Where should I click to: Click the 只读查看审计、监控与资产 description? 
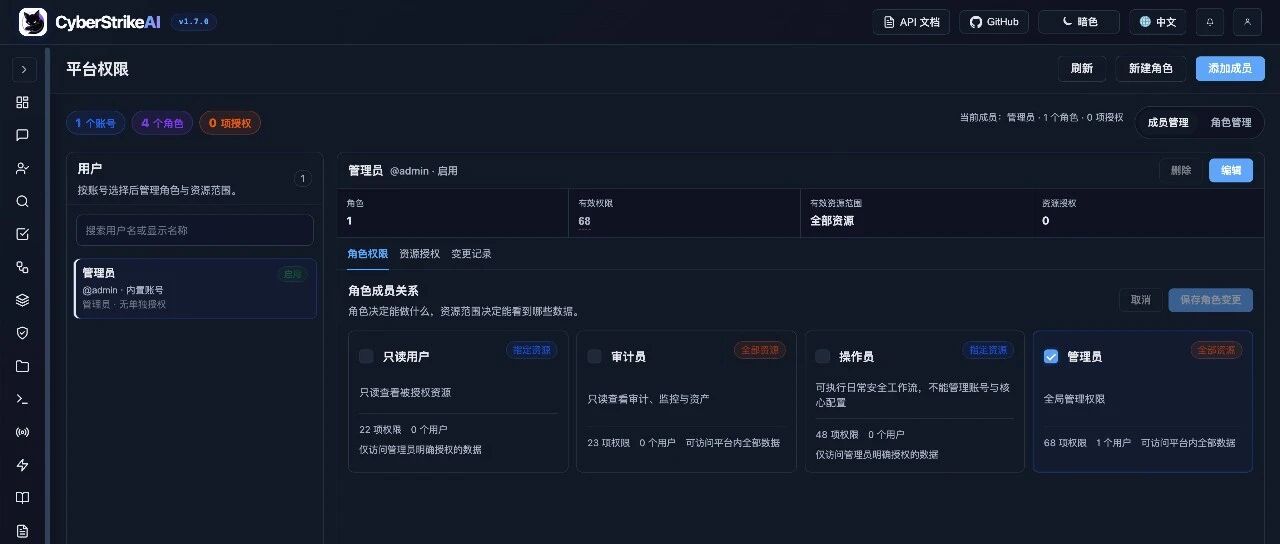coord(649,399)
